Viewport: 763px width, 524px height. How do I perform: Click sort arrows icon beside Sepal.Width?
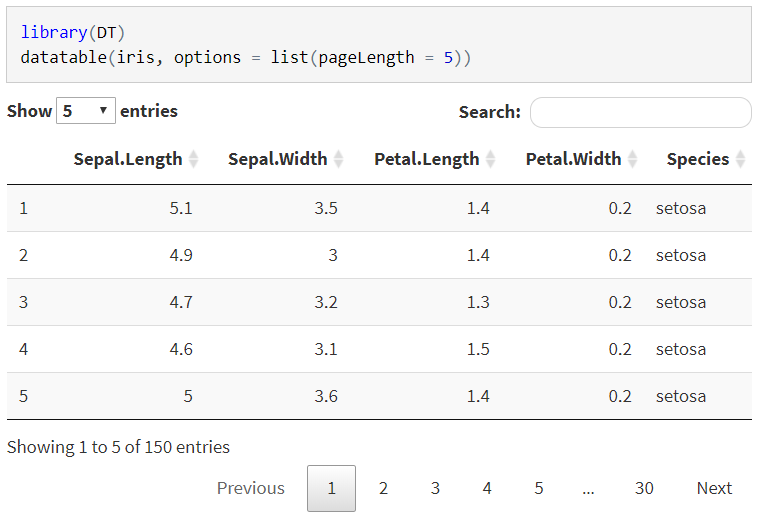(x=339, y=159)
